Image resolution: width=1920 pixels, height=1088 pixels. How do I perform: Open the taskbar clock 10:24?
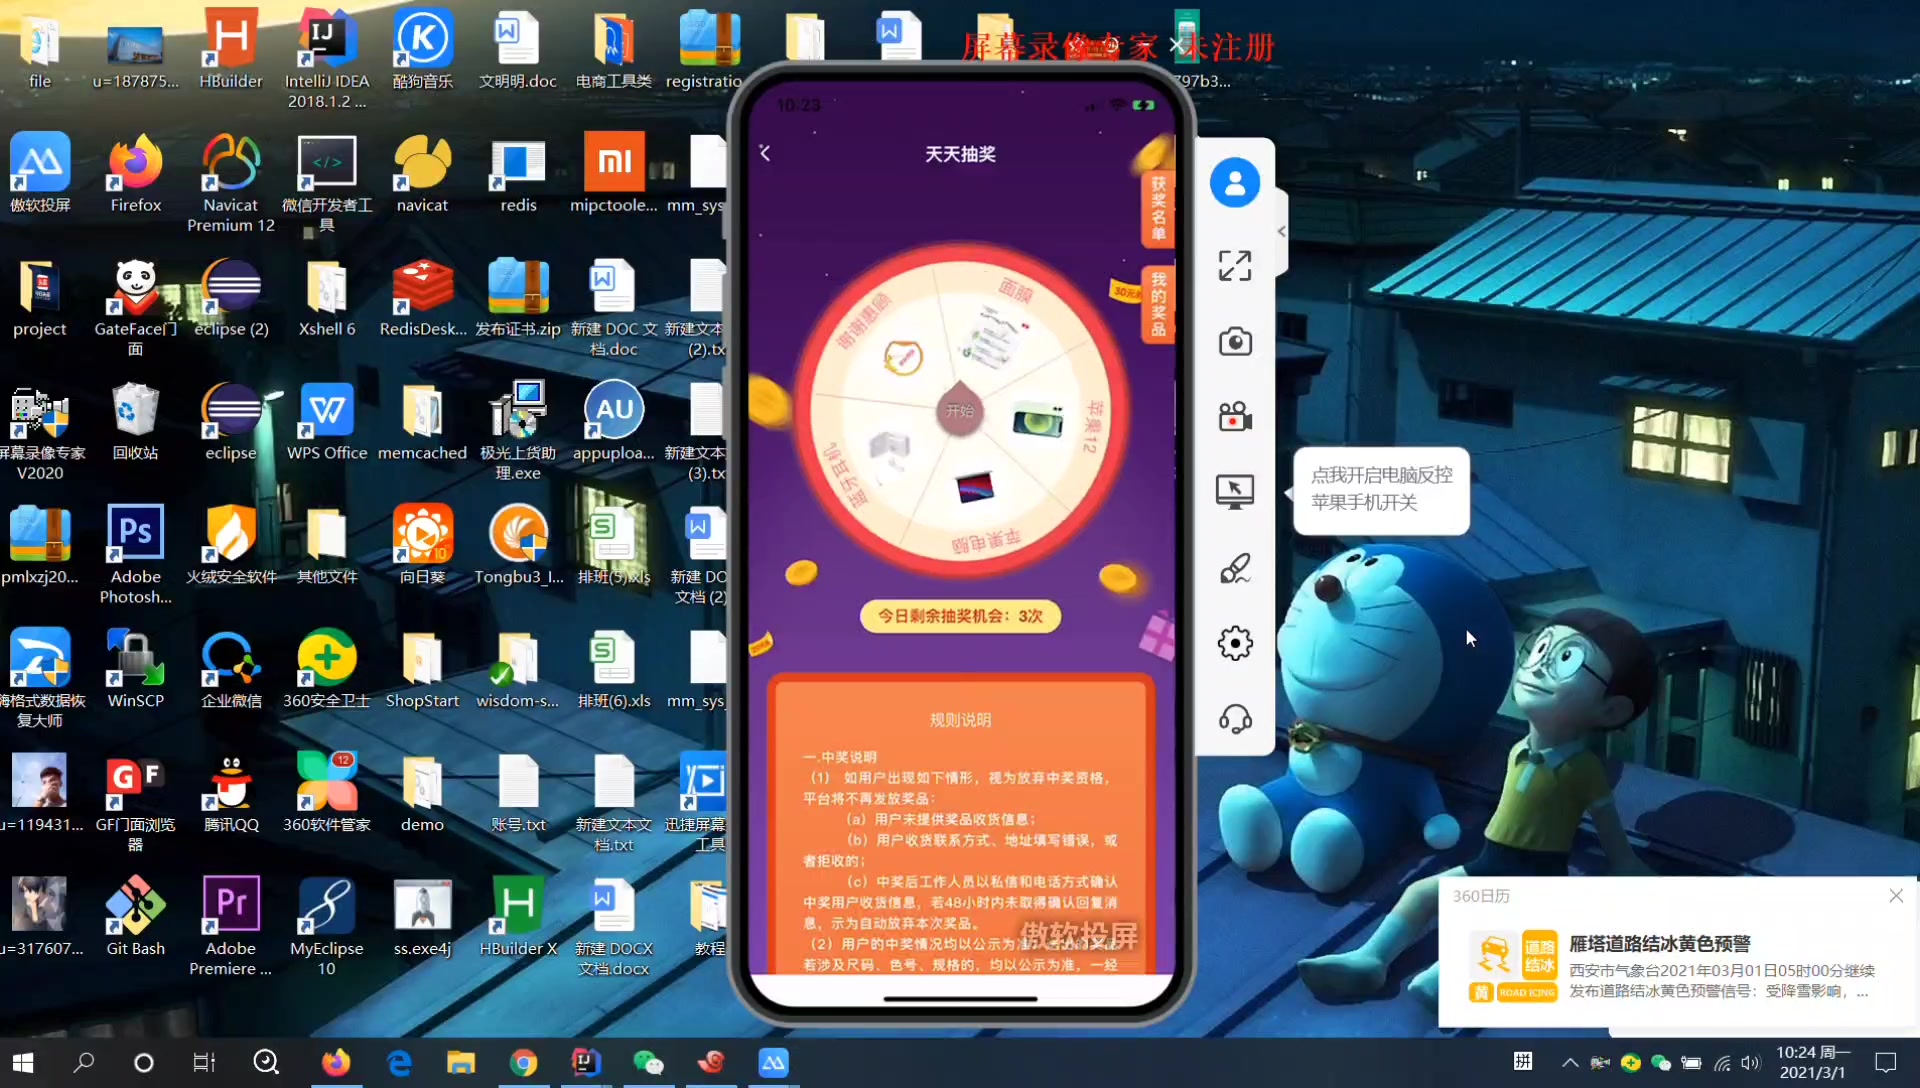[x=1813, y=1062]
